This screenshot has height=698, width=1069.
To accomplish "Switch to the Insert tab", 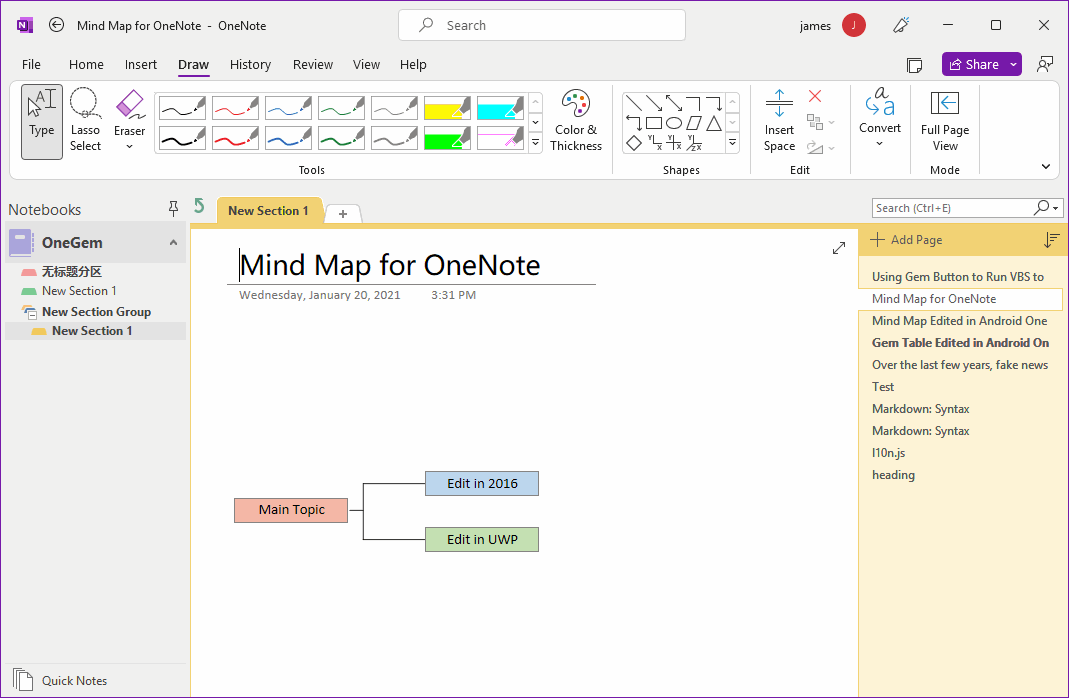I will (x=141, y=64).
